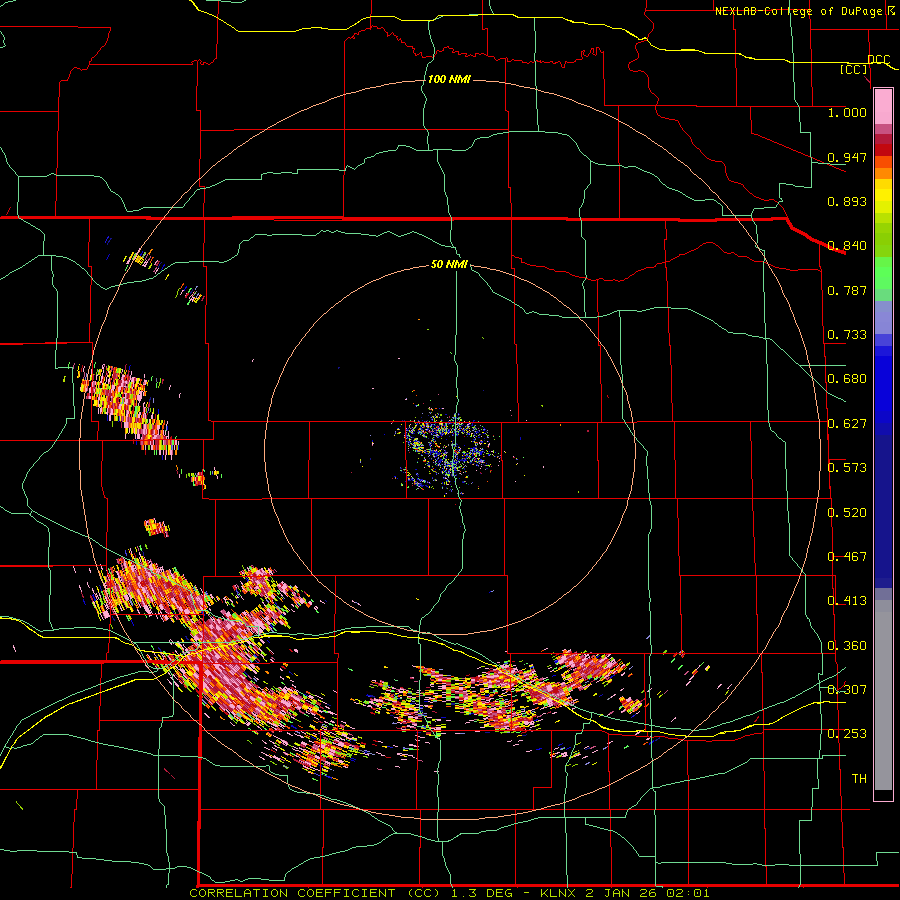Select the 0.520 scale value
The height and width of the screenshot is (900, 900).
pos(847,513)
